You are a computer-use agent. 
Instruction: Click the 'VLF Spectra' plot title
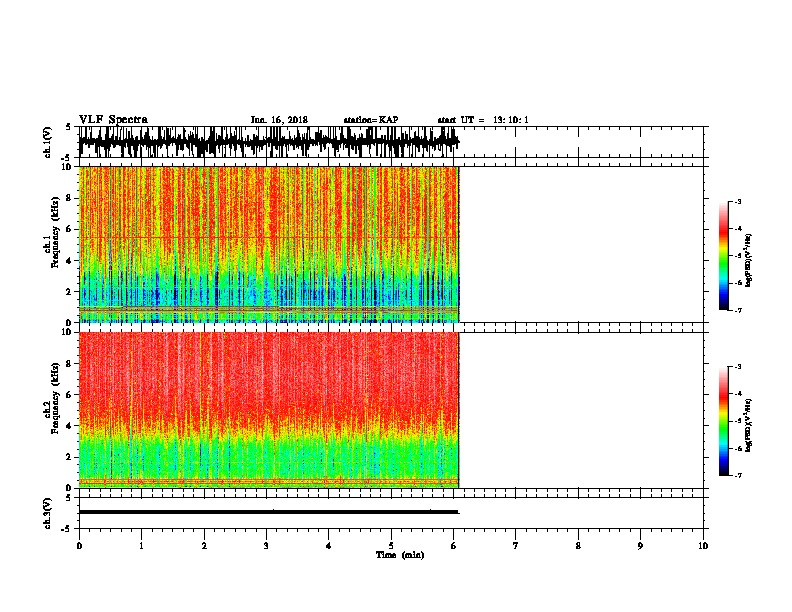pyautogui.click(x=113, y=120)
